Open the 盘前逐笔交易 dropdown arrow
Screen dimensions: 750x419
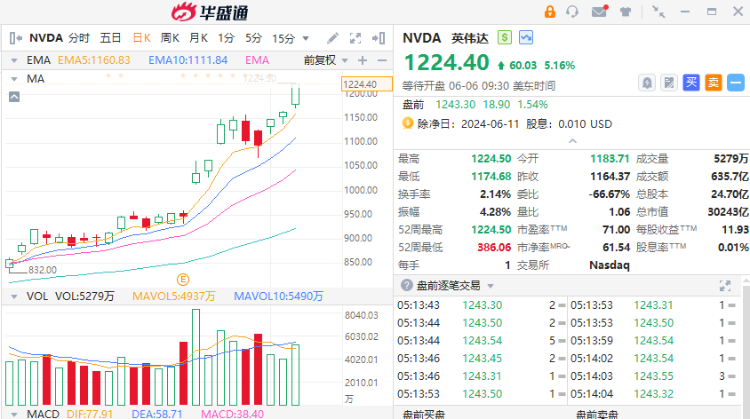pyautogui.click(x=490, y=286)
